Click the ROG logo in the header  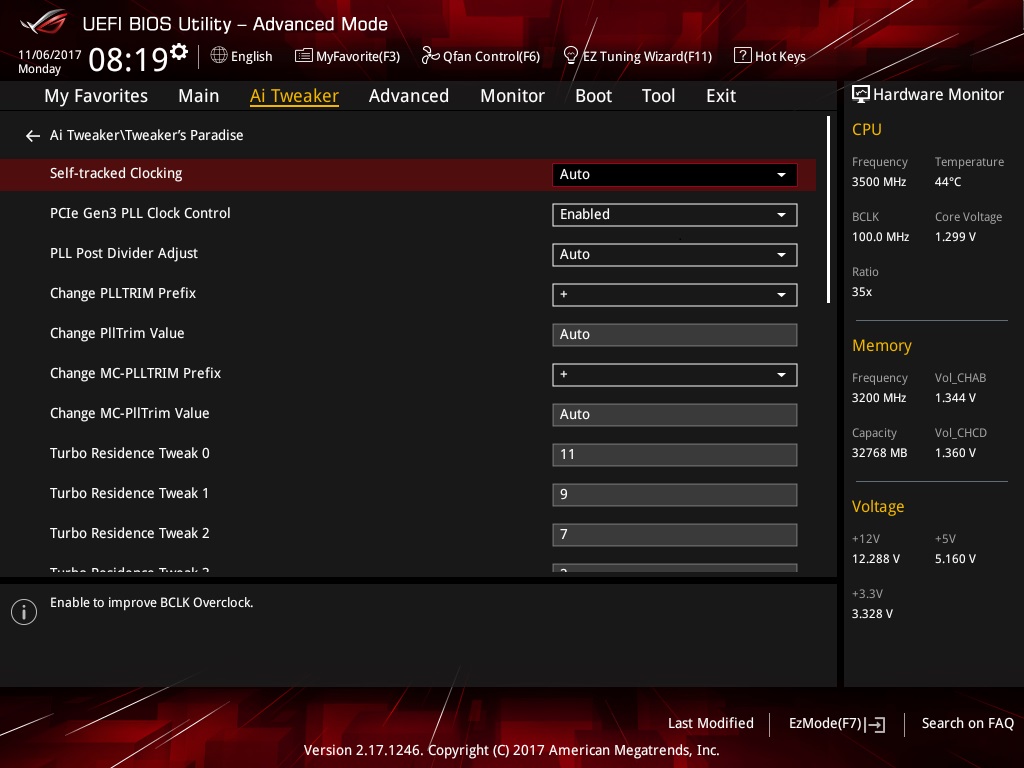click(44, 22)
